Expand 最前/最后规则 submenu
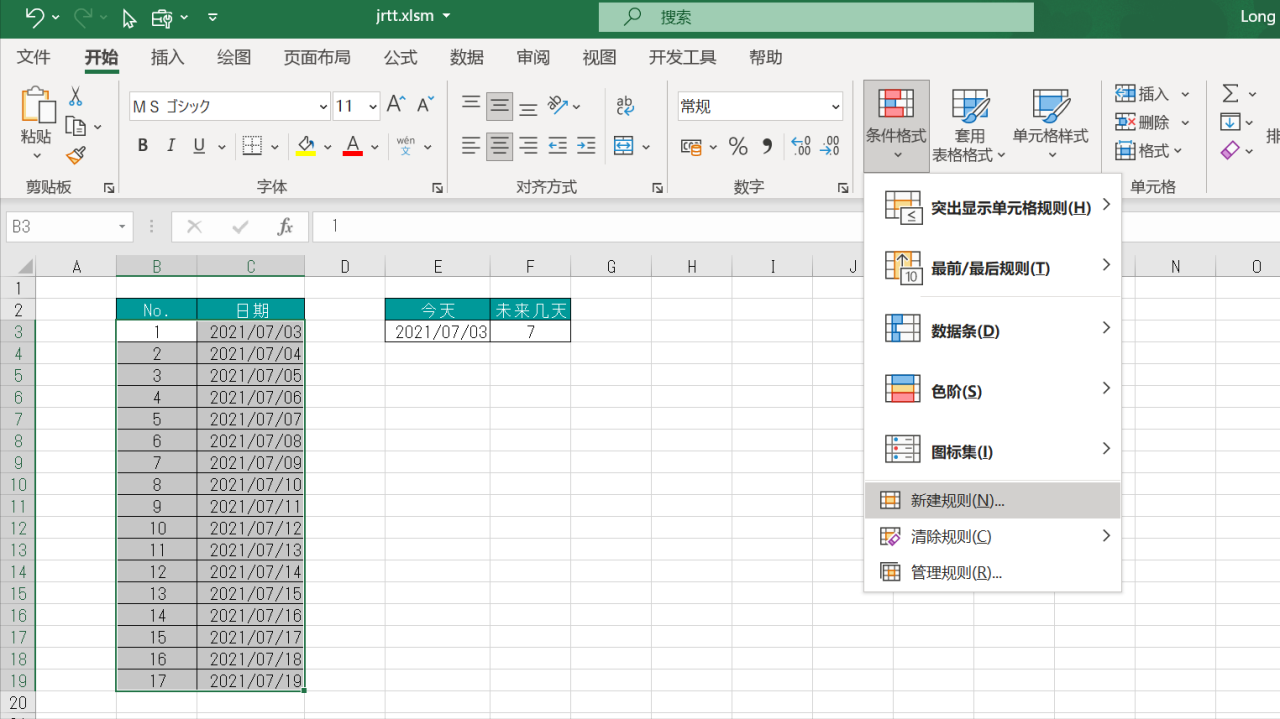This screenshot has height=719, width=1280. [x=1106, y=266]
